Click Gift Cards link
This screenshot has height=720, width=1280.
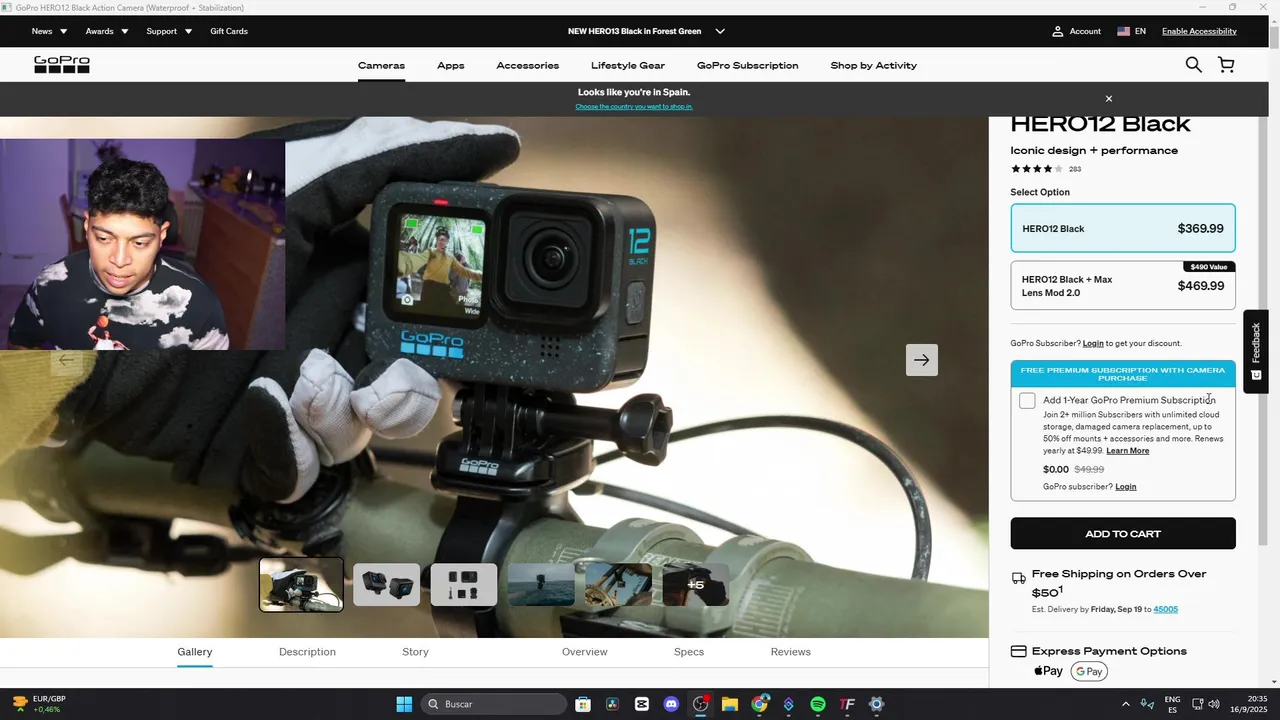tap(229, 31)
